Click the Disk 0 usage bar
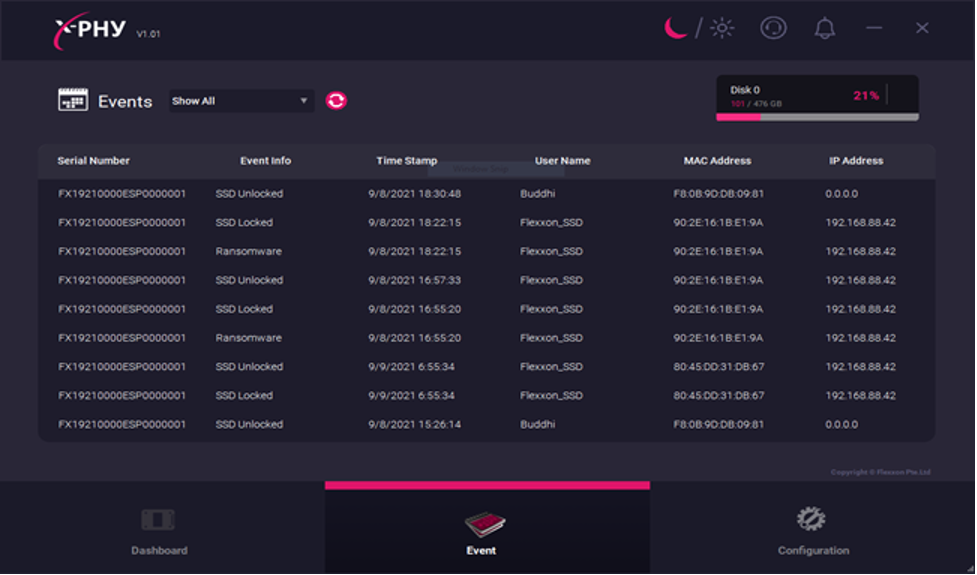 pyautogui.click(x=817, y=117)
